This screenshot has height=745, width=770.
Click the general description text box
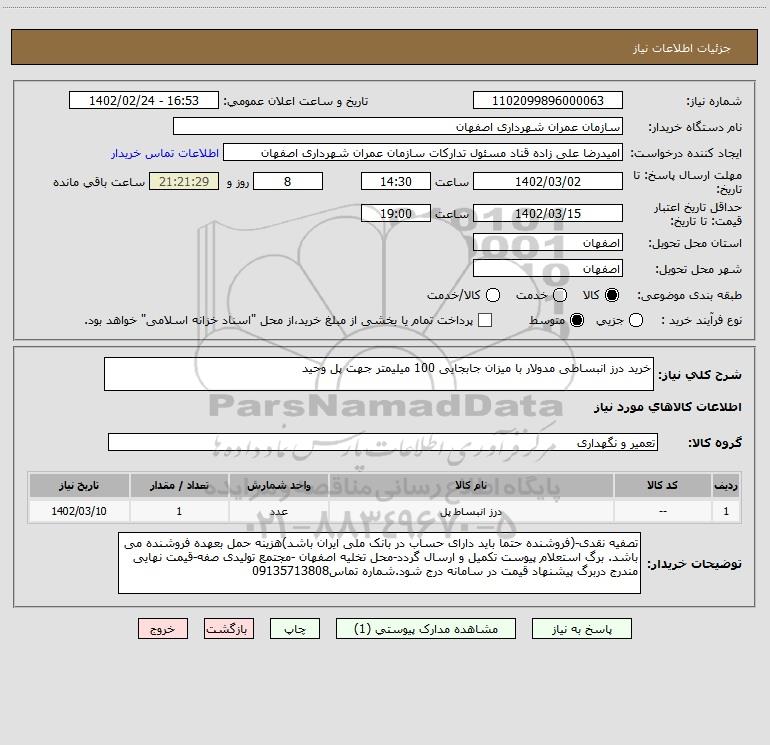(379, 374)
